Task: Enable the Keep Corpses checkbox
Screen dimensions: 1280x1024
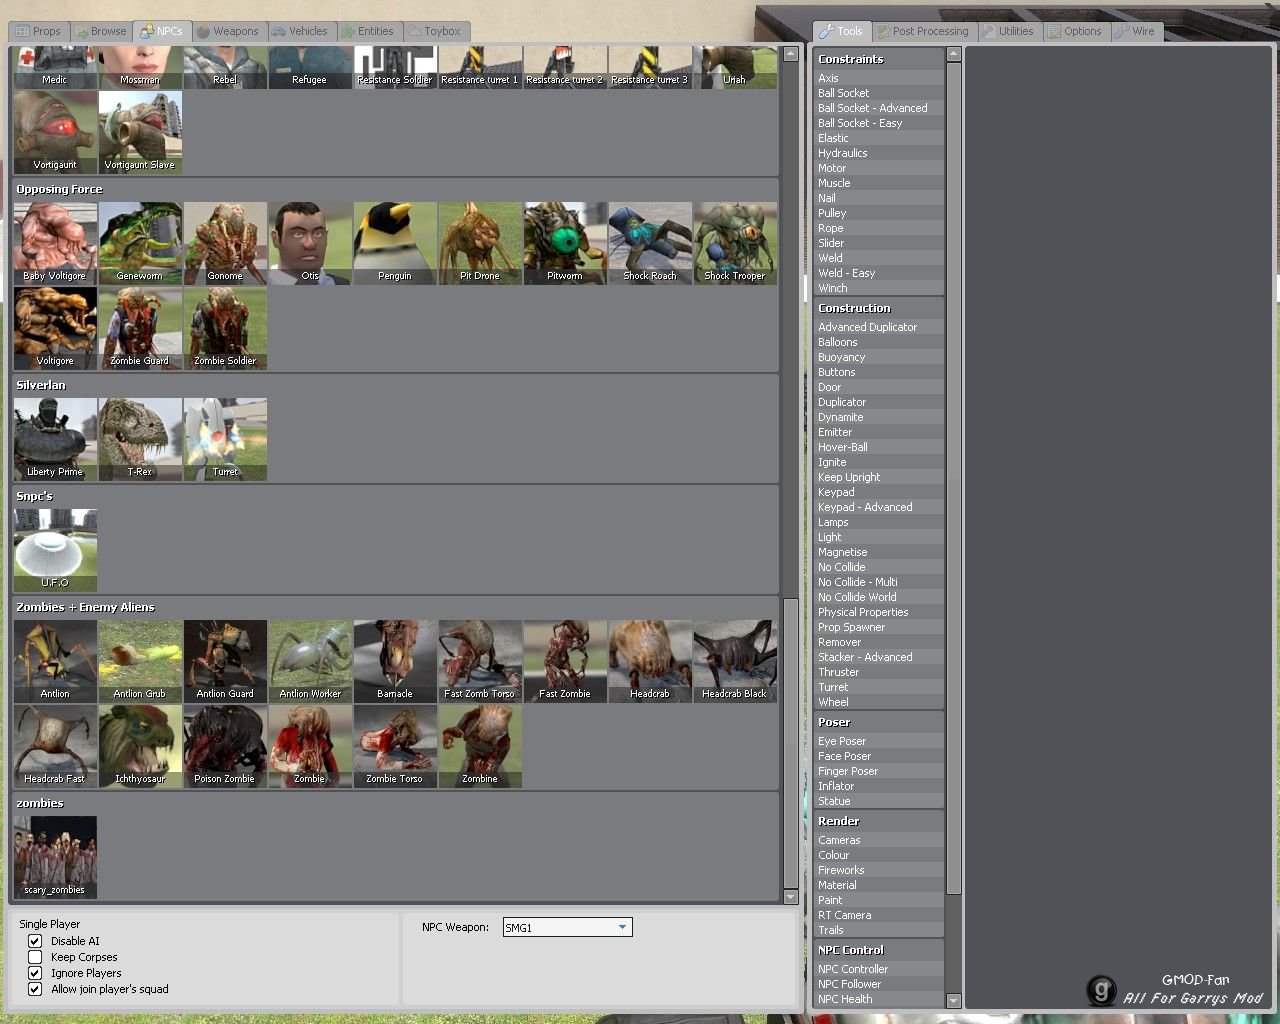Action: coord(35,957)
